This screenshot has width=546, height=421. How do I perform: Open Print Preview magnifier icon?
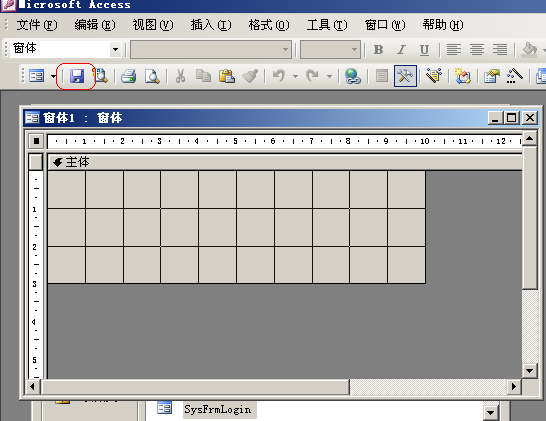point(152,76)
